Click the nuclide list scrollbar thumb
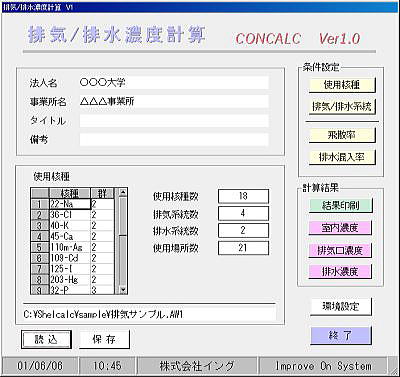The image size is (400, 377). (123, 217)
